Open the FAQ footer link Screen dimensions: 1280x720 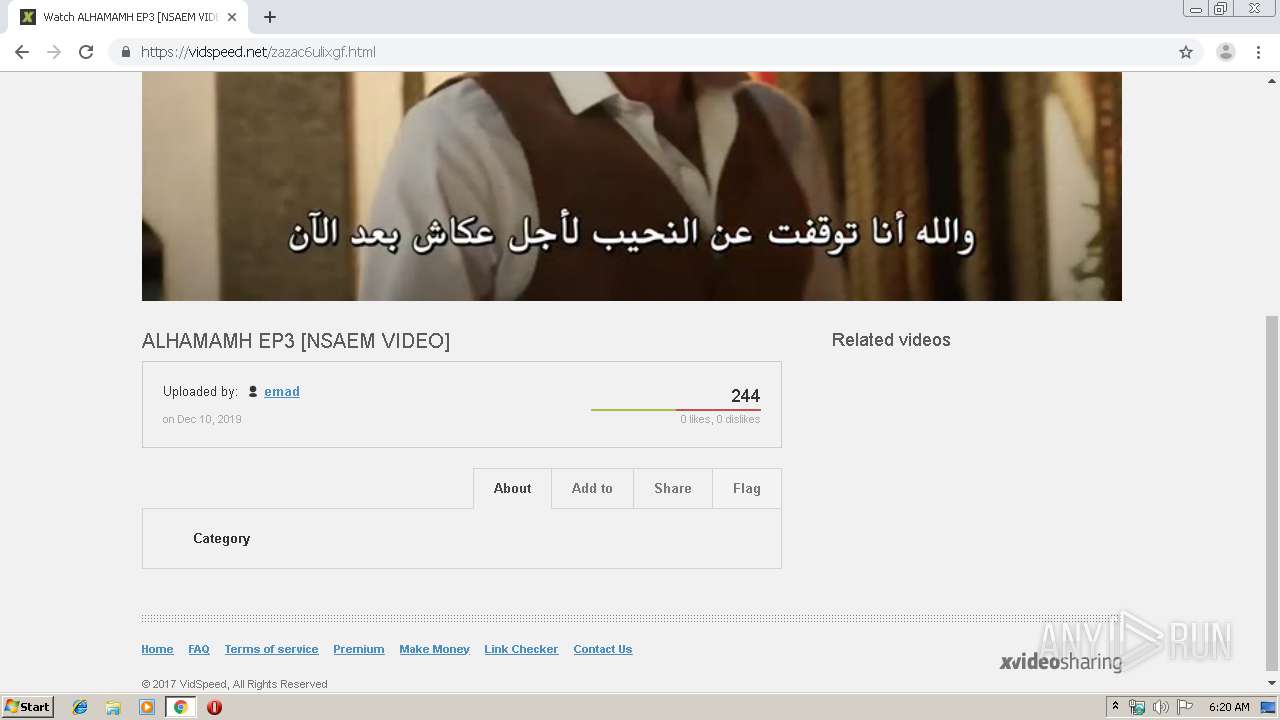pos(199,649)
